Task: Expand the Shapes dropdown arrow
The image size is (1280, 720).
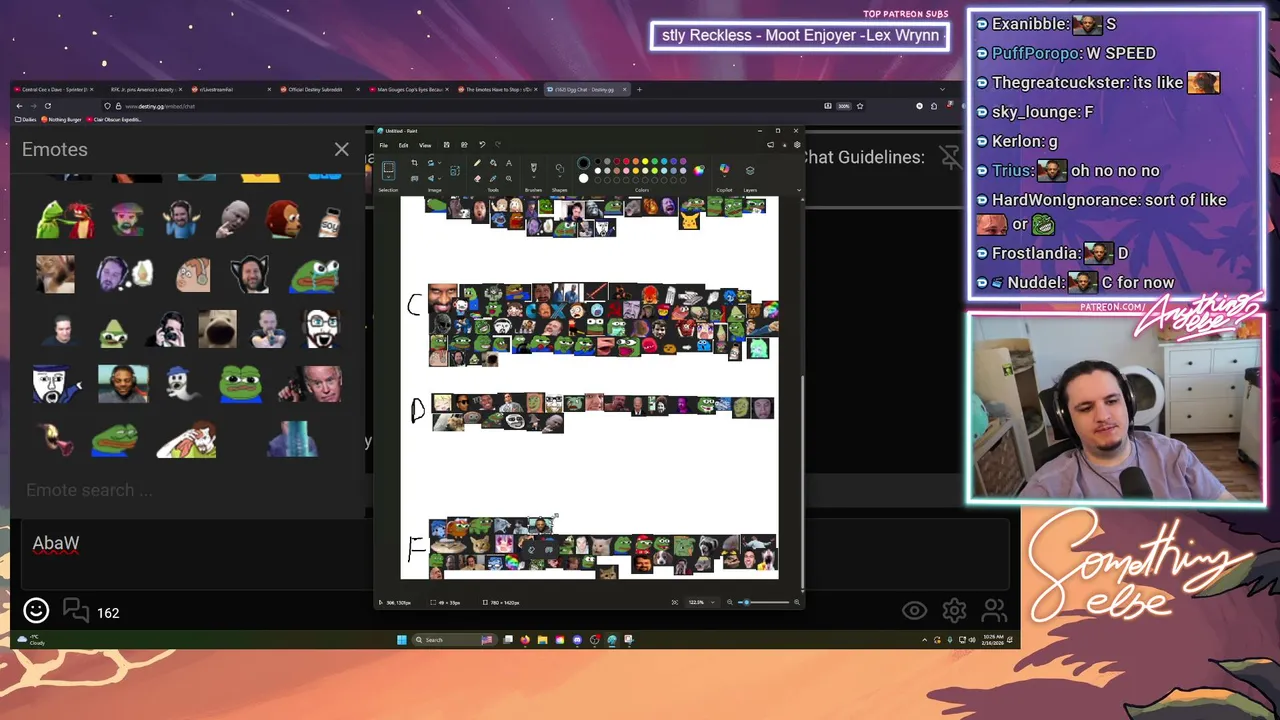Action: (559, 177)
